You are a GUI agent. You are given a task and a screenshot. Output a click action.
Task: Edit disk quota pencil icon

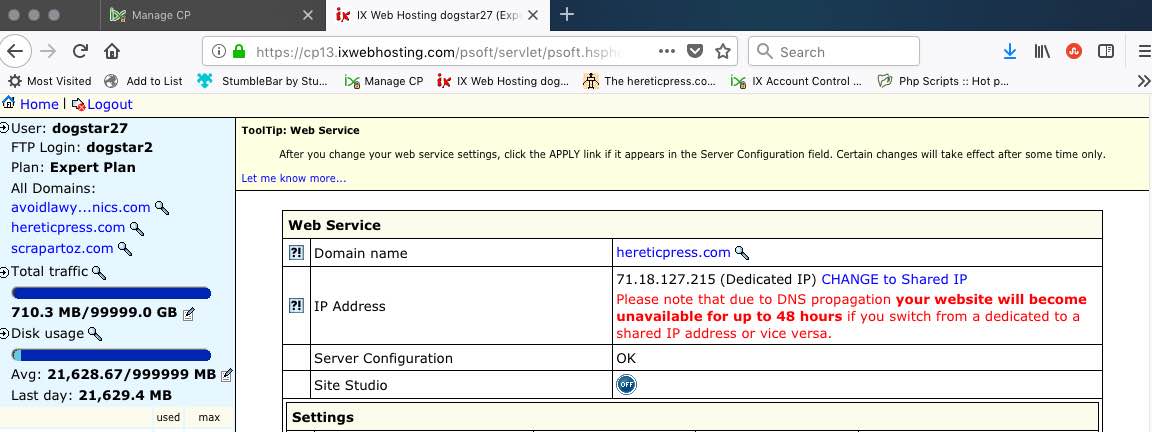[226, 375]
